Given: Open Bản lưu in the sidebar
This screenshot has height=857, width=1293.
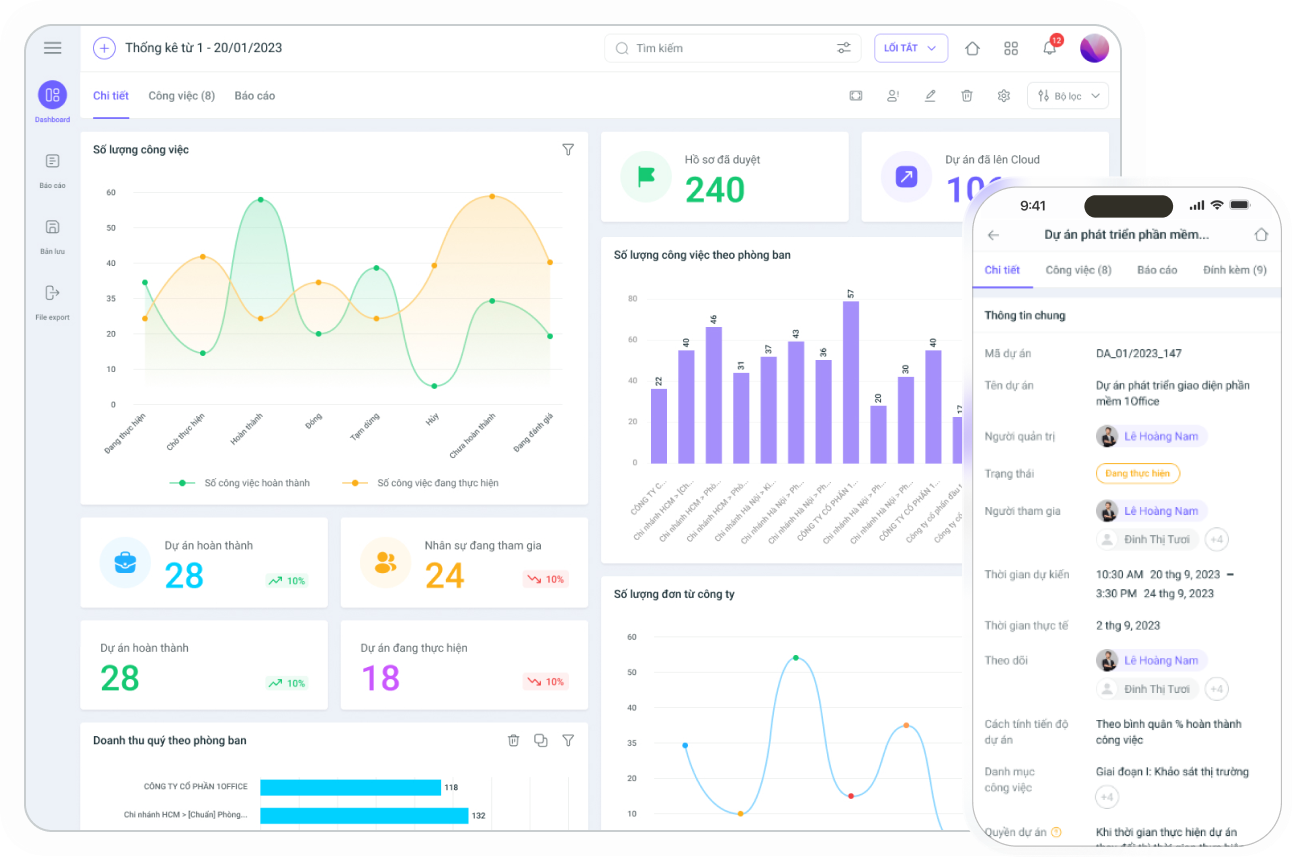Looking at the screenshot, I should [53, 228].
